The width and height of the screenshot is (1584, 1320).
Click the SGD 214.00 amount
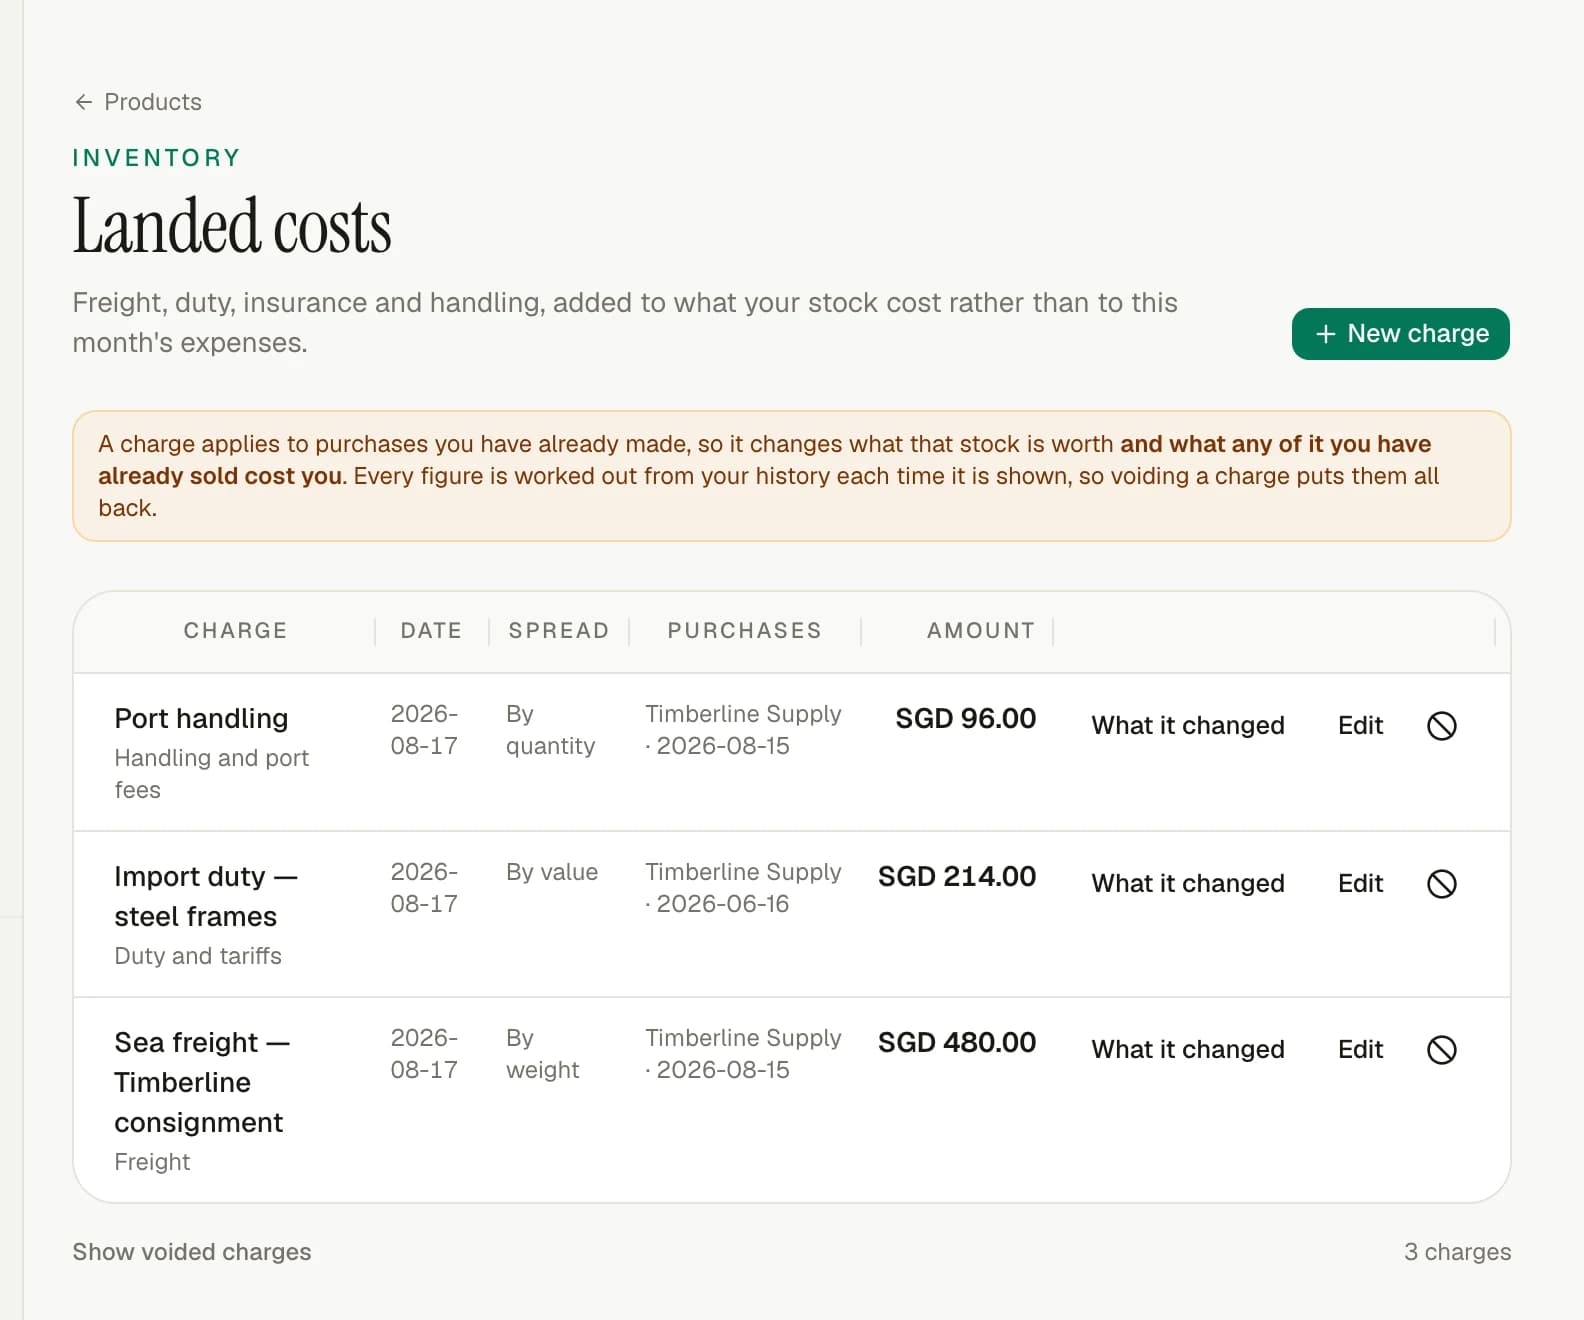957,877
